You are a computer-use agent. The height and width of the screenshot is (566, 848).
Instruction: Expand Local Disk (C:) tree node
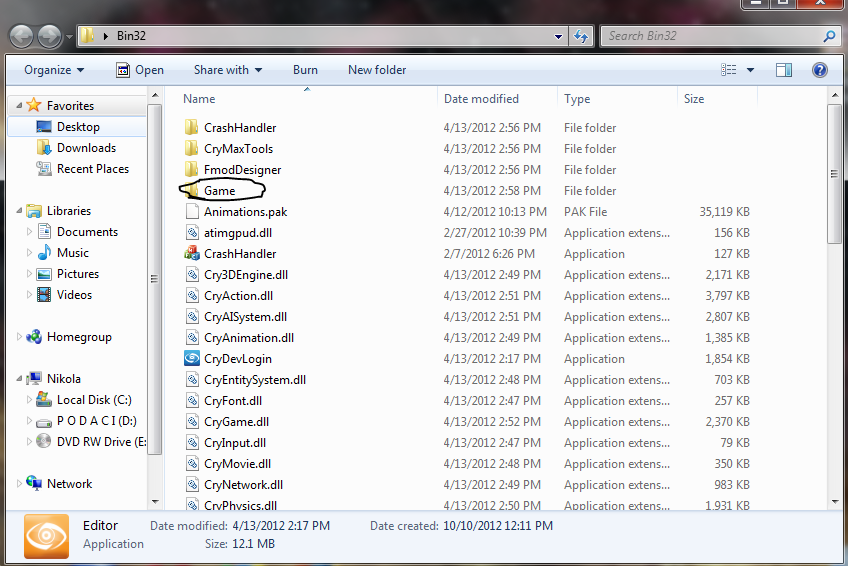29,400
